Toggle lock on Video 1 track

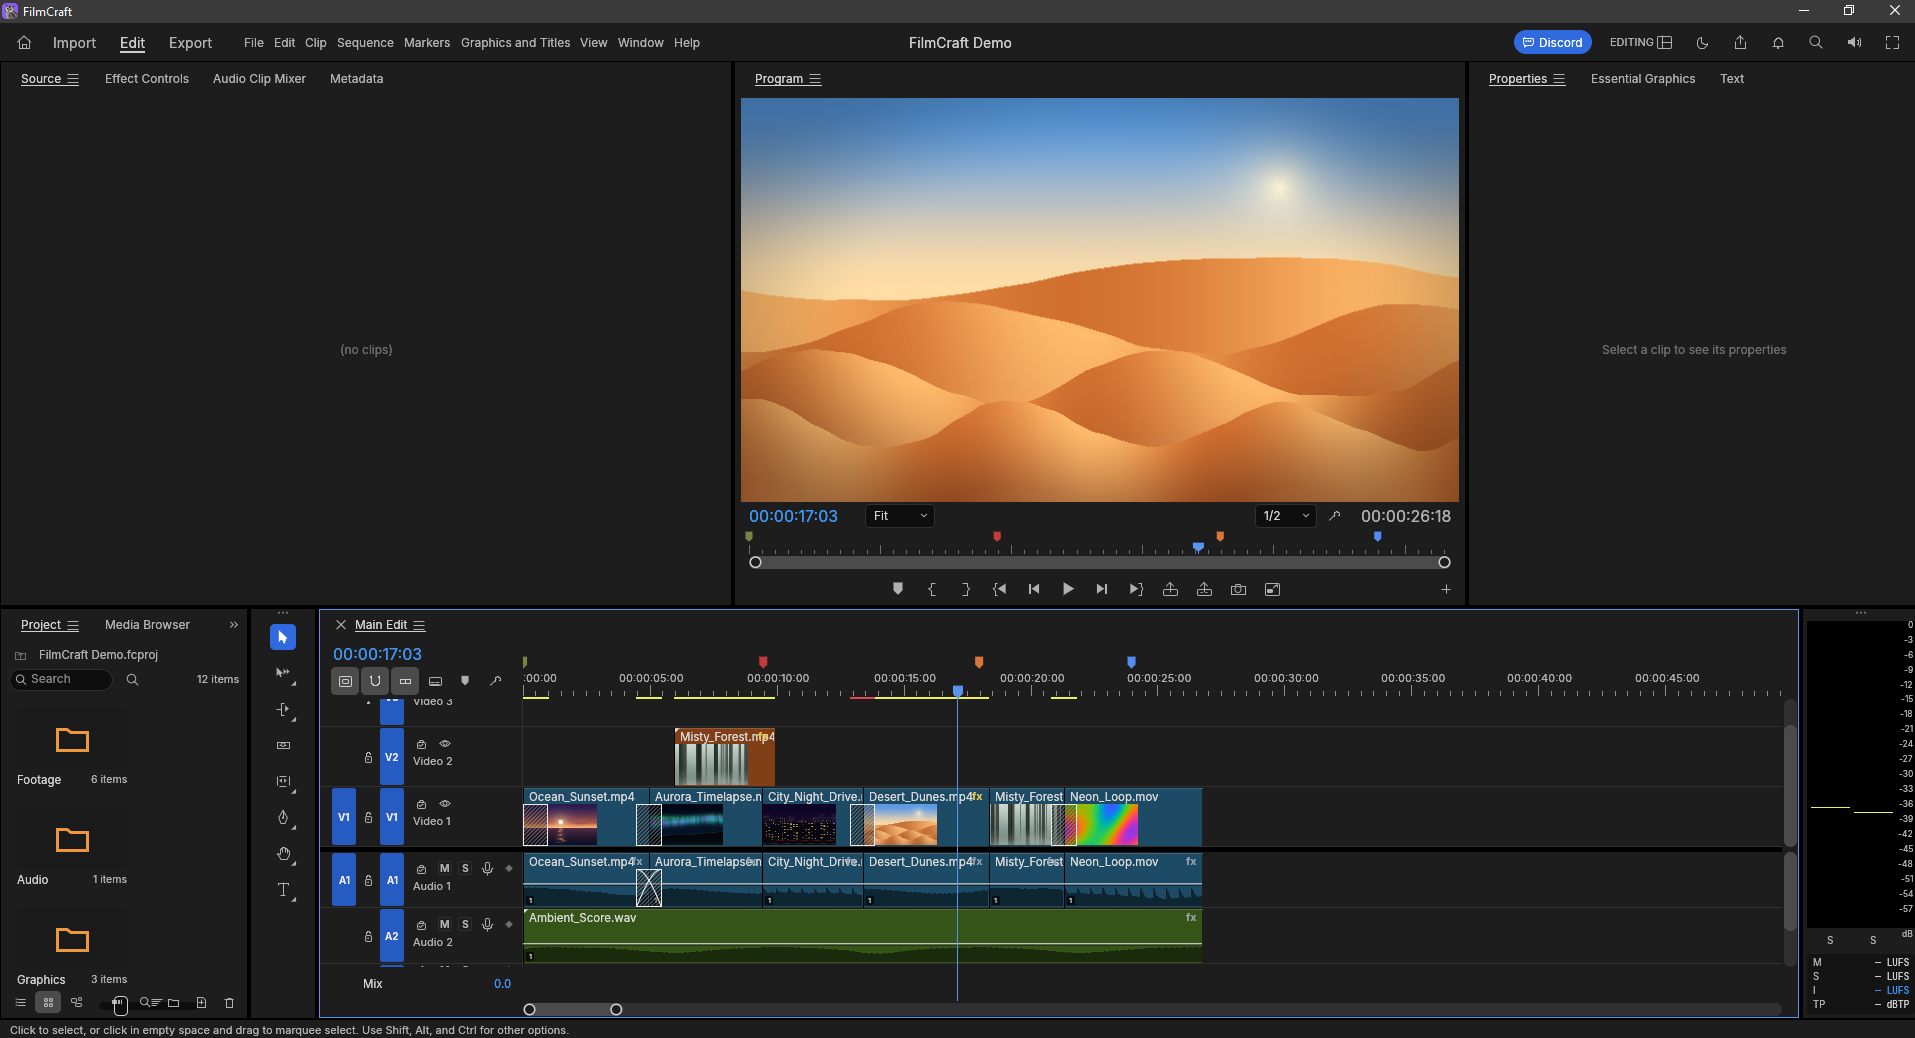point(368,817)
